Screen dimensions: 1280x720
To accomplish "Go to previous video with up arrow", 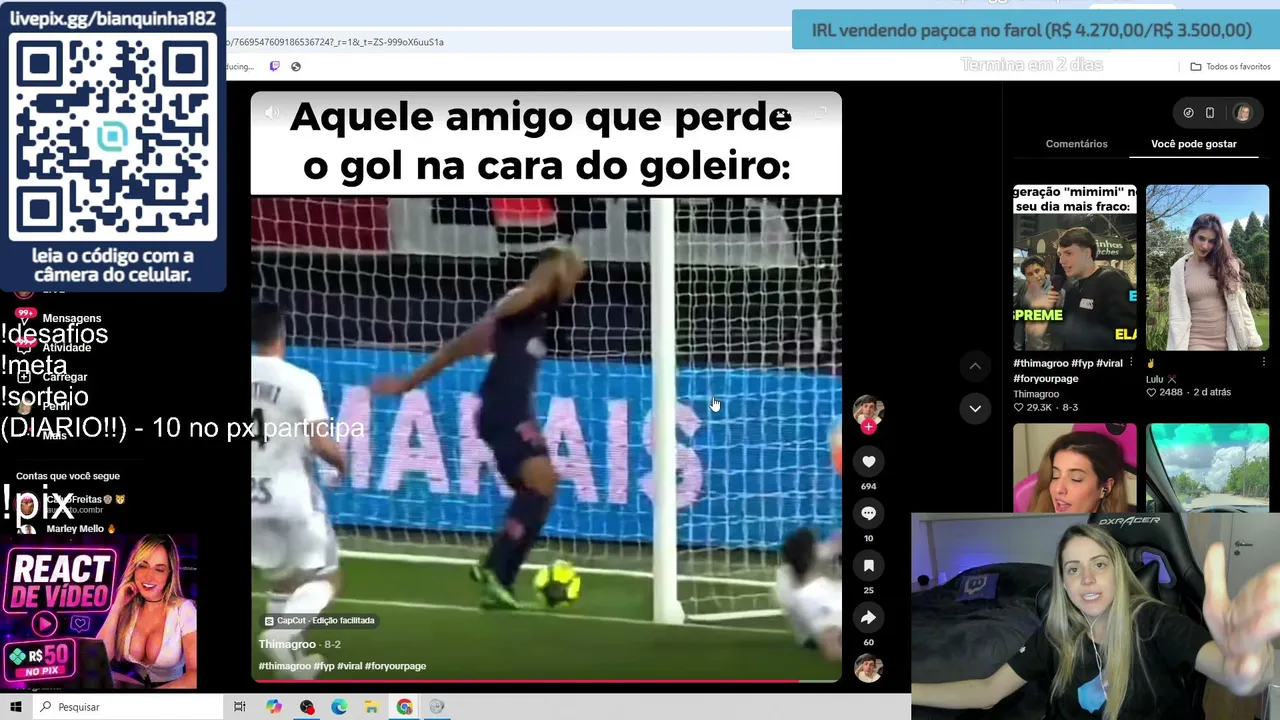I will click(975, 367).
